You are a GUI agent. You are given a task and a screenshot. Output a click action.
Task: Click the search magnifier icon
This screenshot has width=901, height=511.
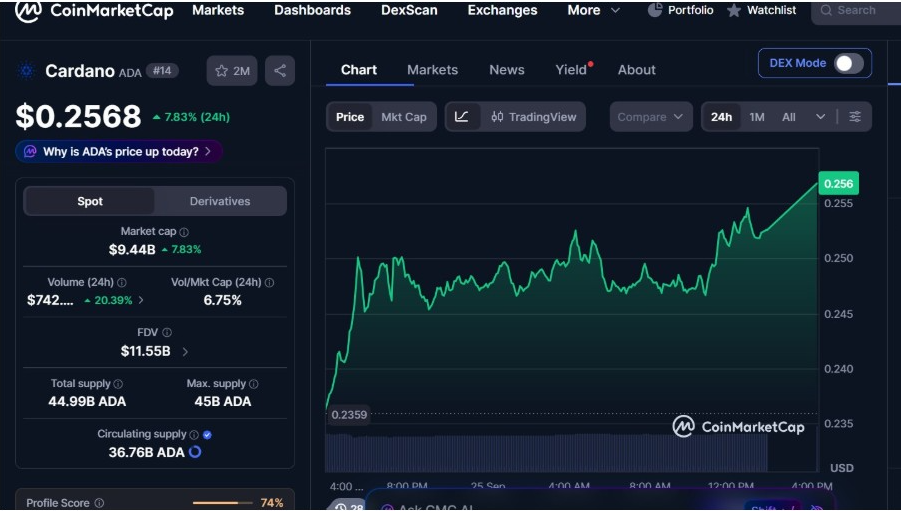[826, 10]
